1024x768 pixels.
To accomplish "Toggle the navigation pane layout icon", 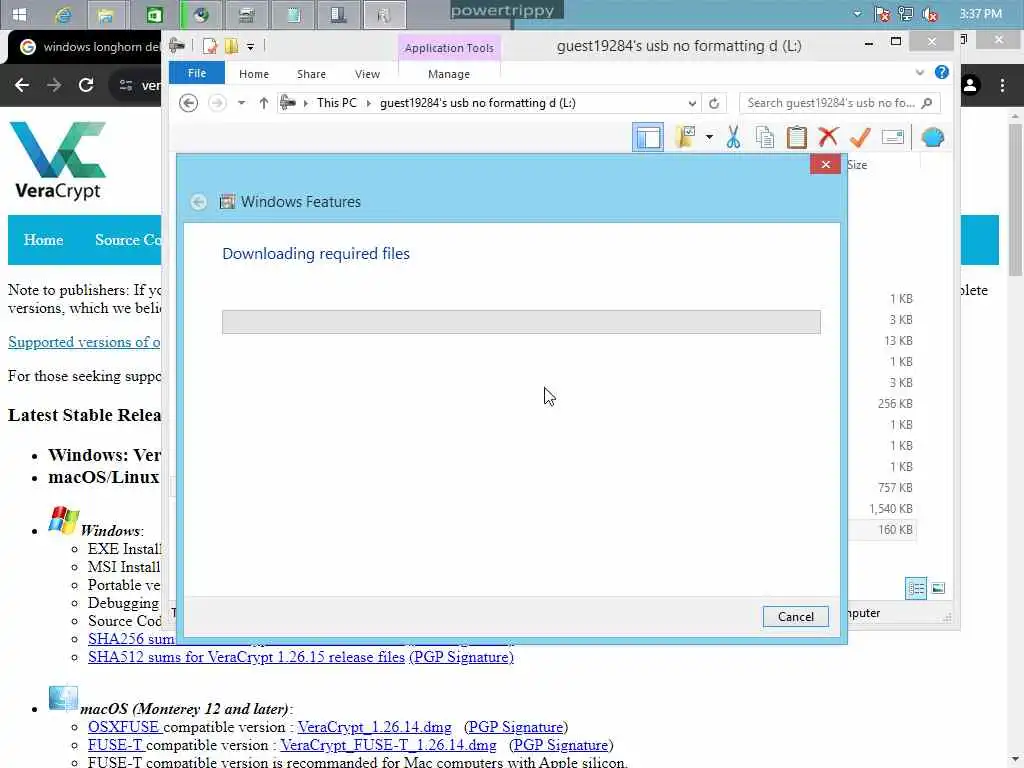I will tap(648, 138).
